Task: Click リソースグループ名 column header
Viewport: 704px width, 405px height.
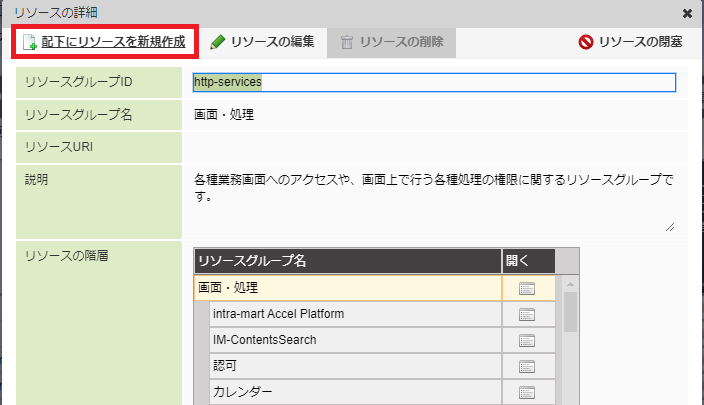Action: (x=348, y=261)
